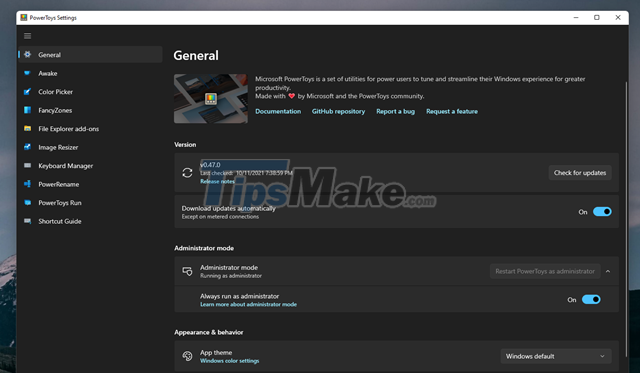Click the Request a feature link
This screenshot has height=373, width=640.
452,111
